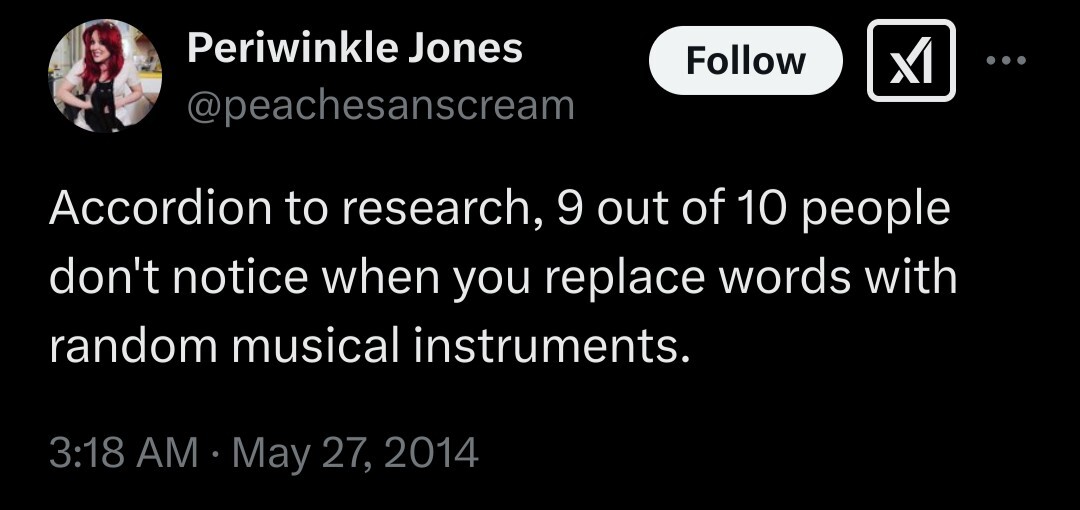Open the @peachesanscream handle link
The width and height of the screenshot is (1080, 510).
(380, 103)
